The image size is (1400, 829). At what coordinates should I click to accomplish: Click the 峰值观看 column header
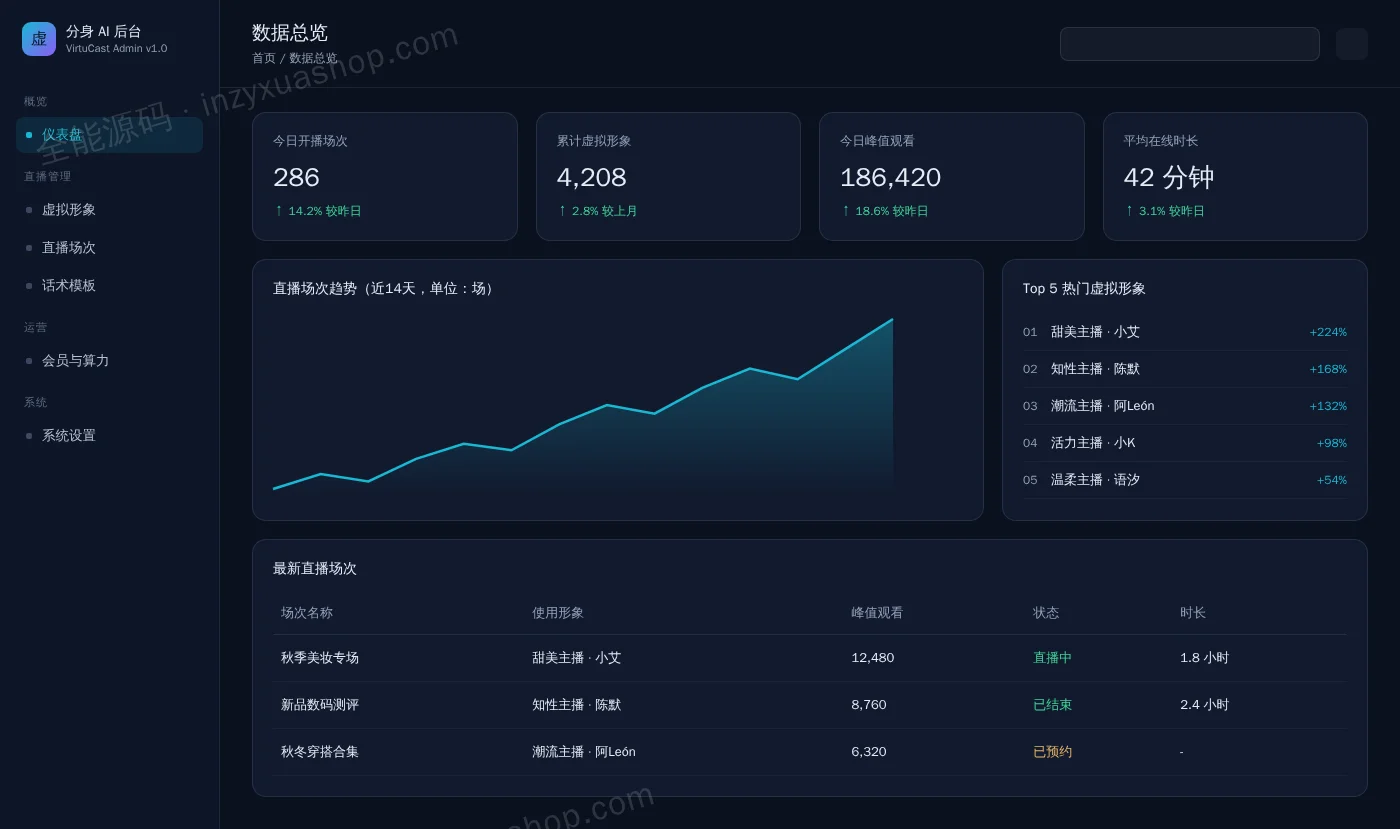877,613
